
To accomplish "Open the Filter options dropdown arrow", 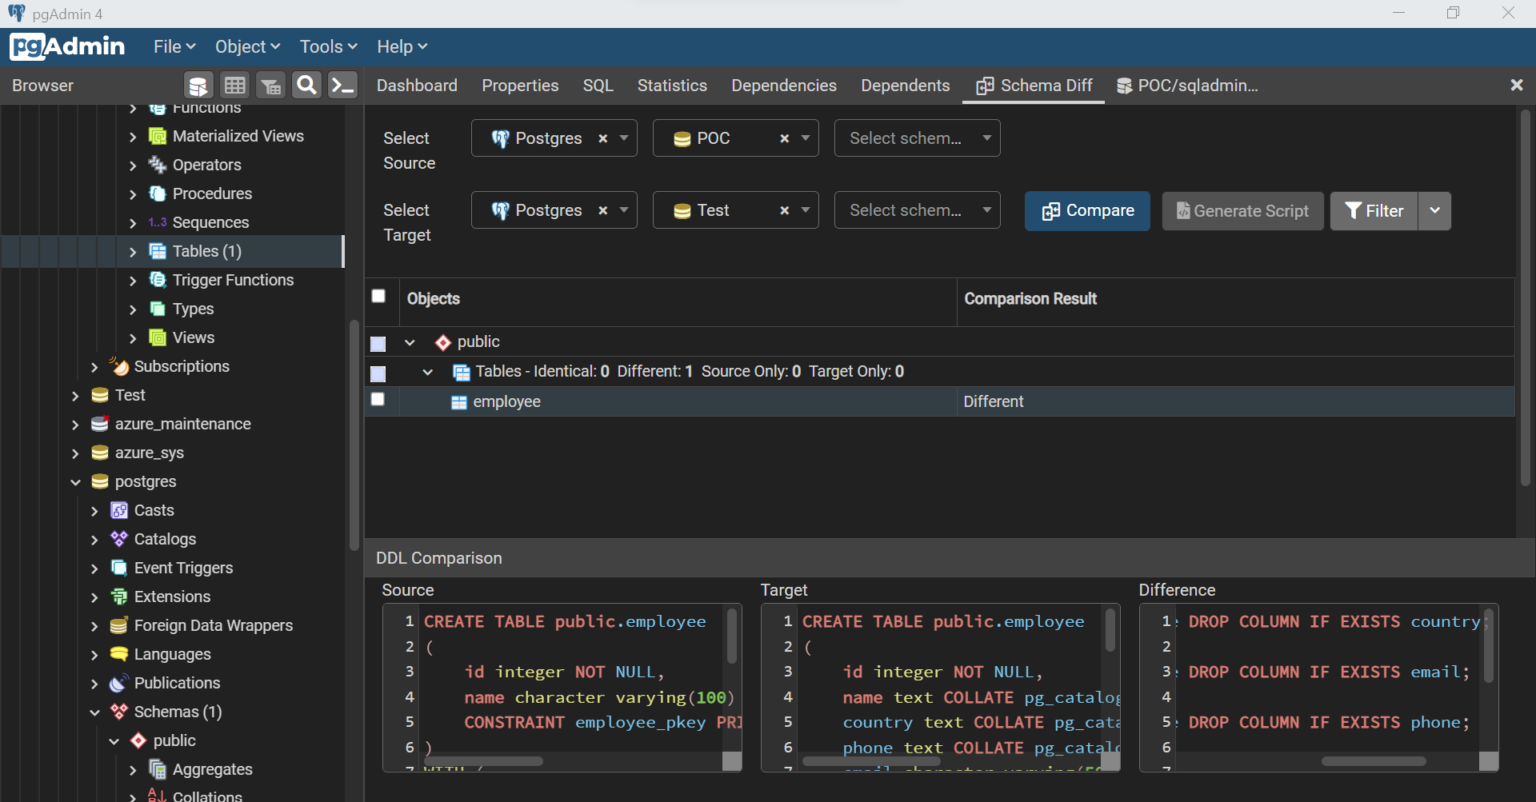I will (x=1435, y=211).
